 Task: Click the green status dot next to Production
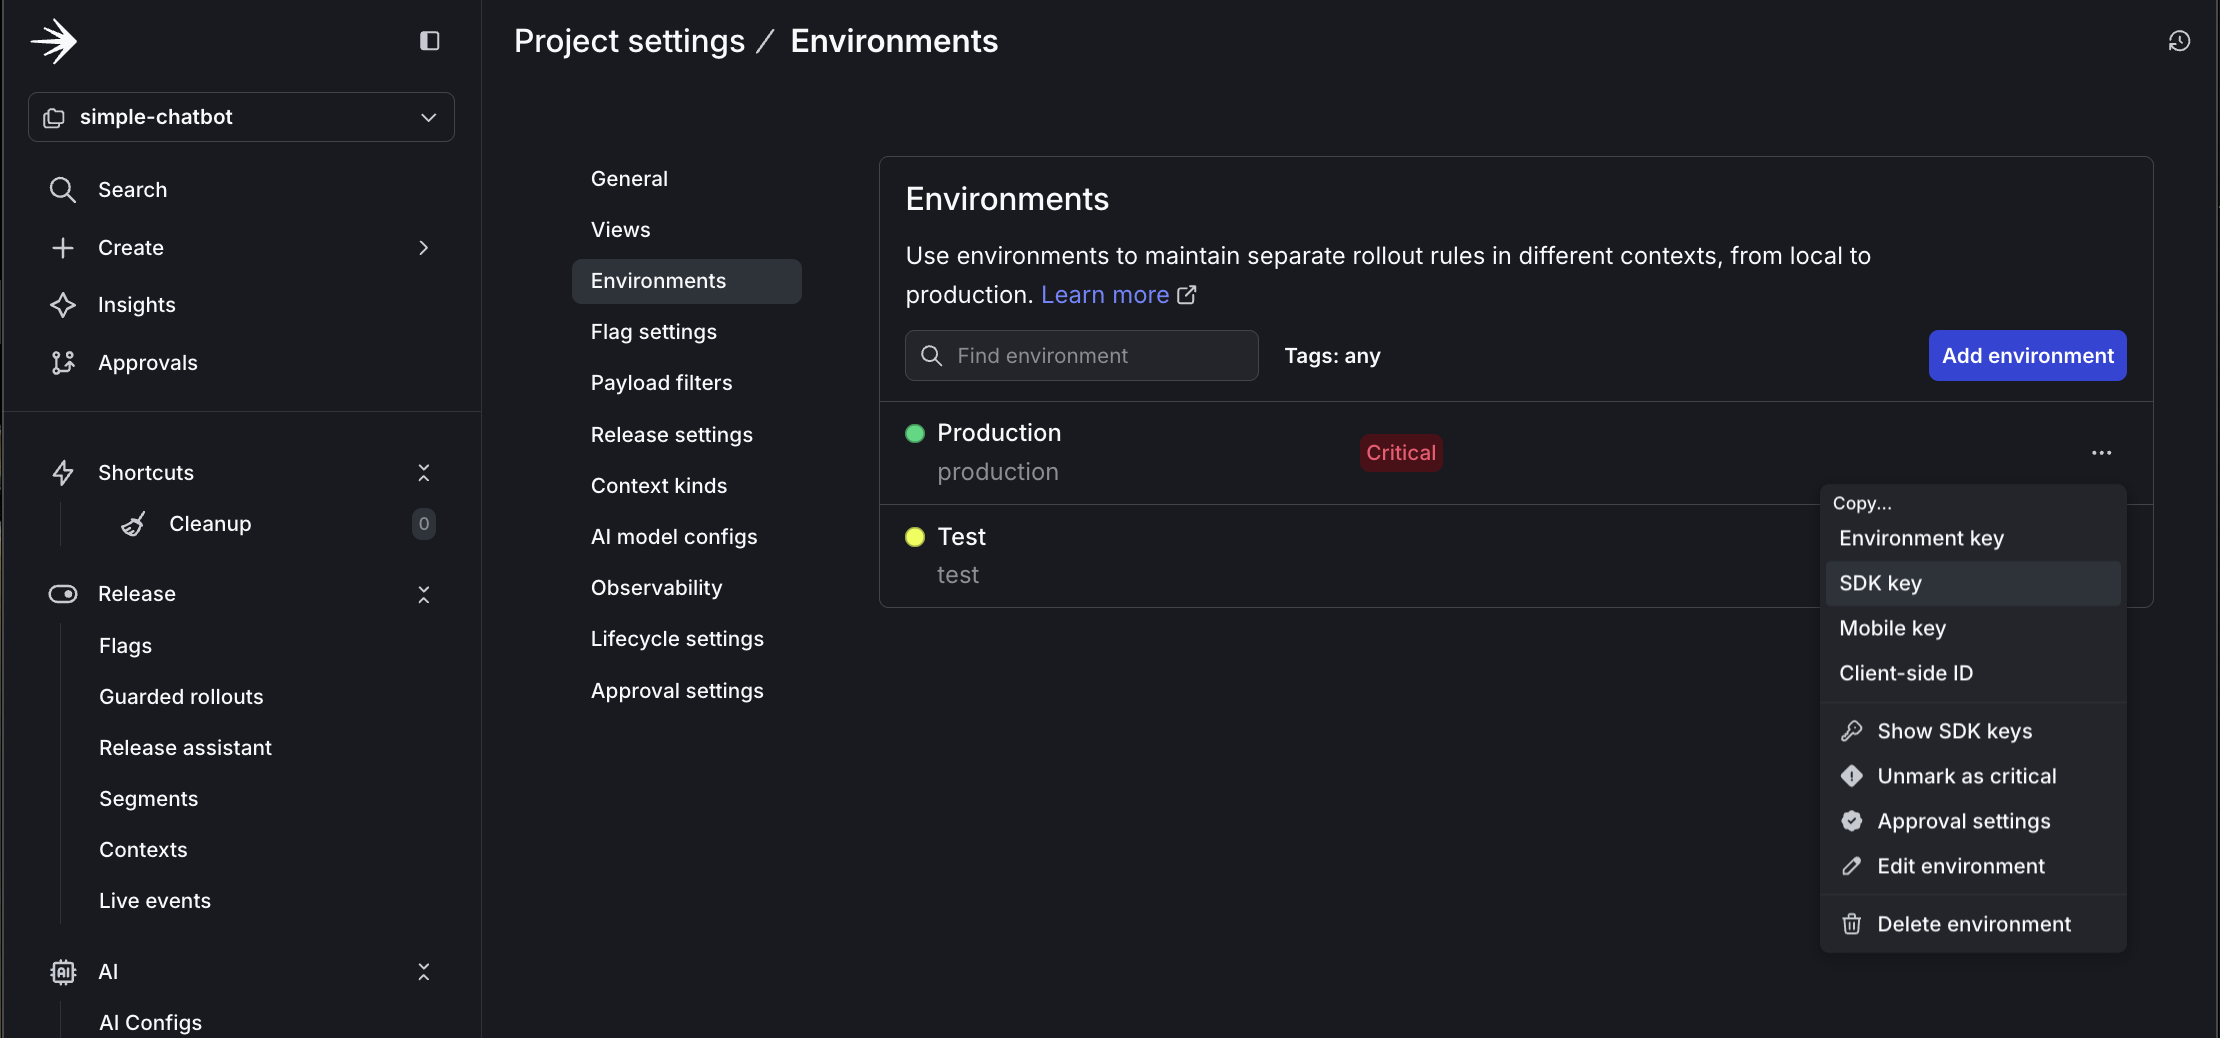914,433
